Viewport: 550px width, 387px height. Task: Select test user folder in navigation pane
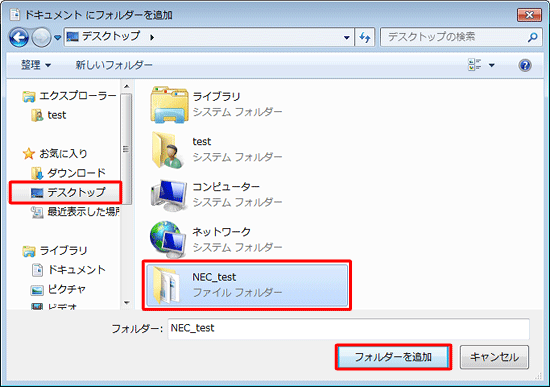coord(49,115)
